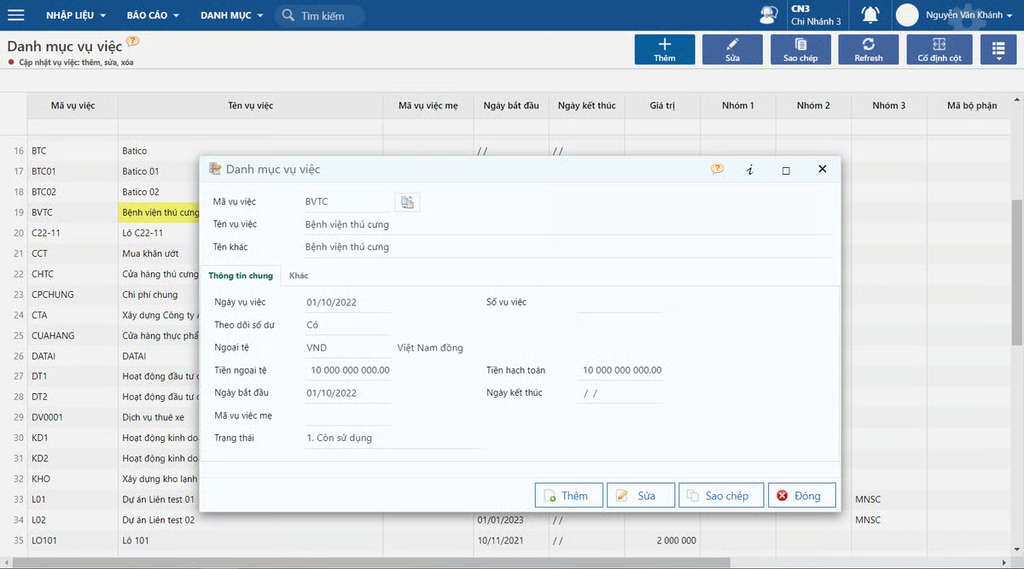The image size is (1024, 569).
Task: Click the Ngày bắt đầu field in dialog
Action: point(347,393)
